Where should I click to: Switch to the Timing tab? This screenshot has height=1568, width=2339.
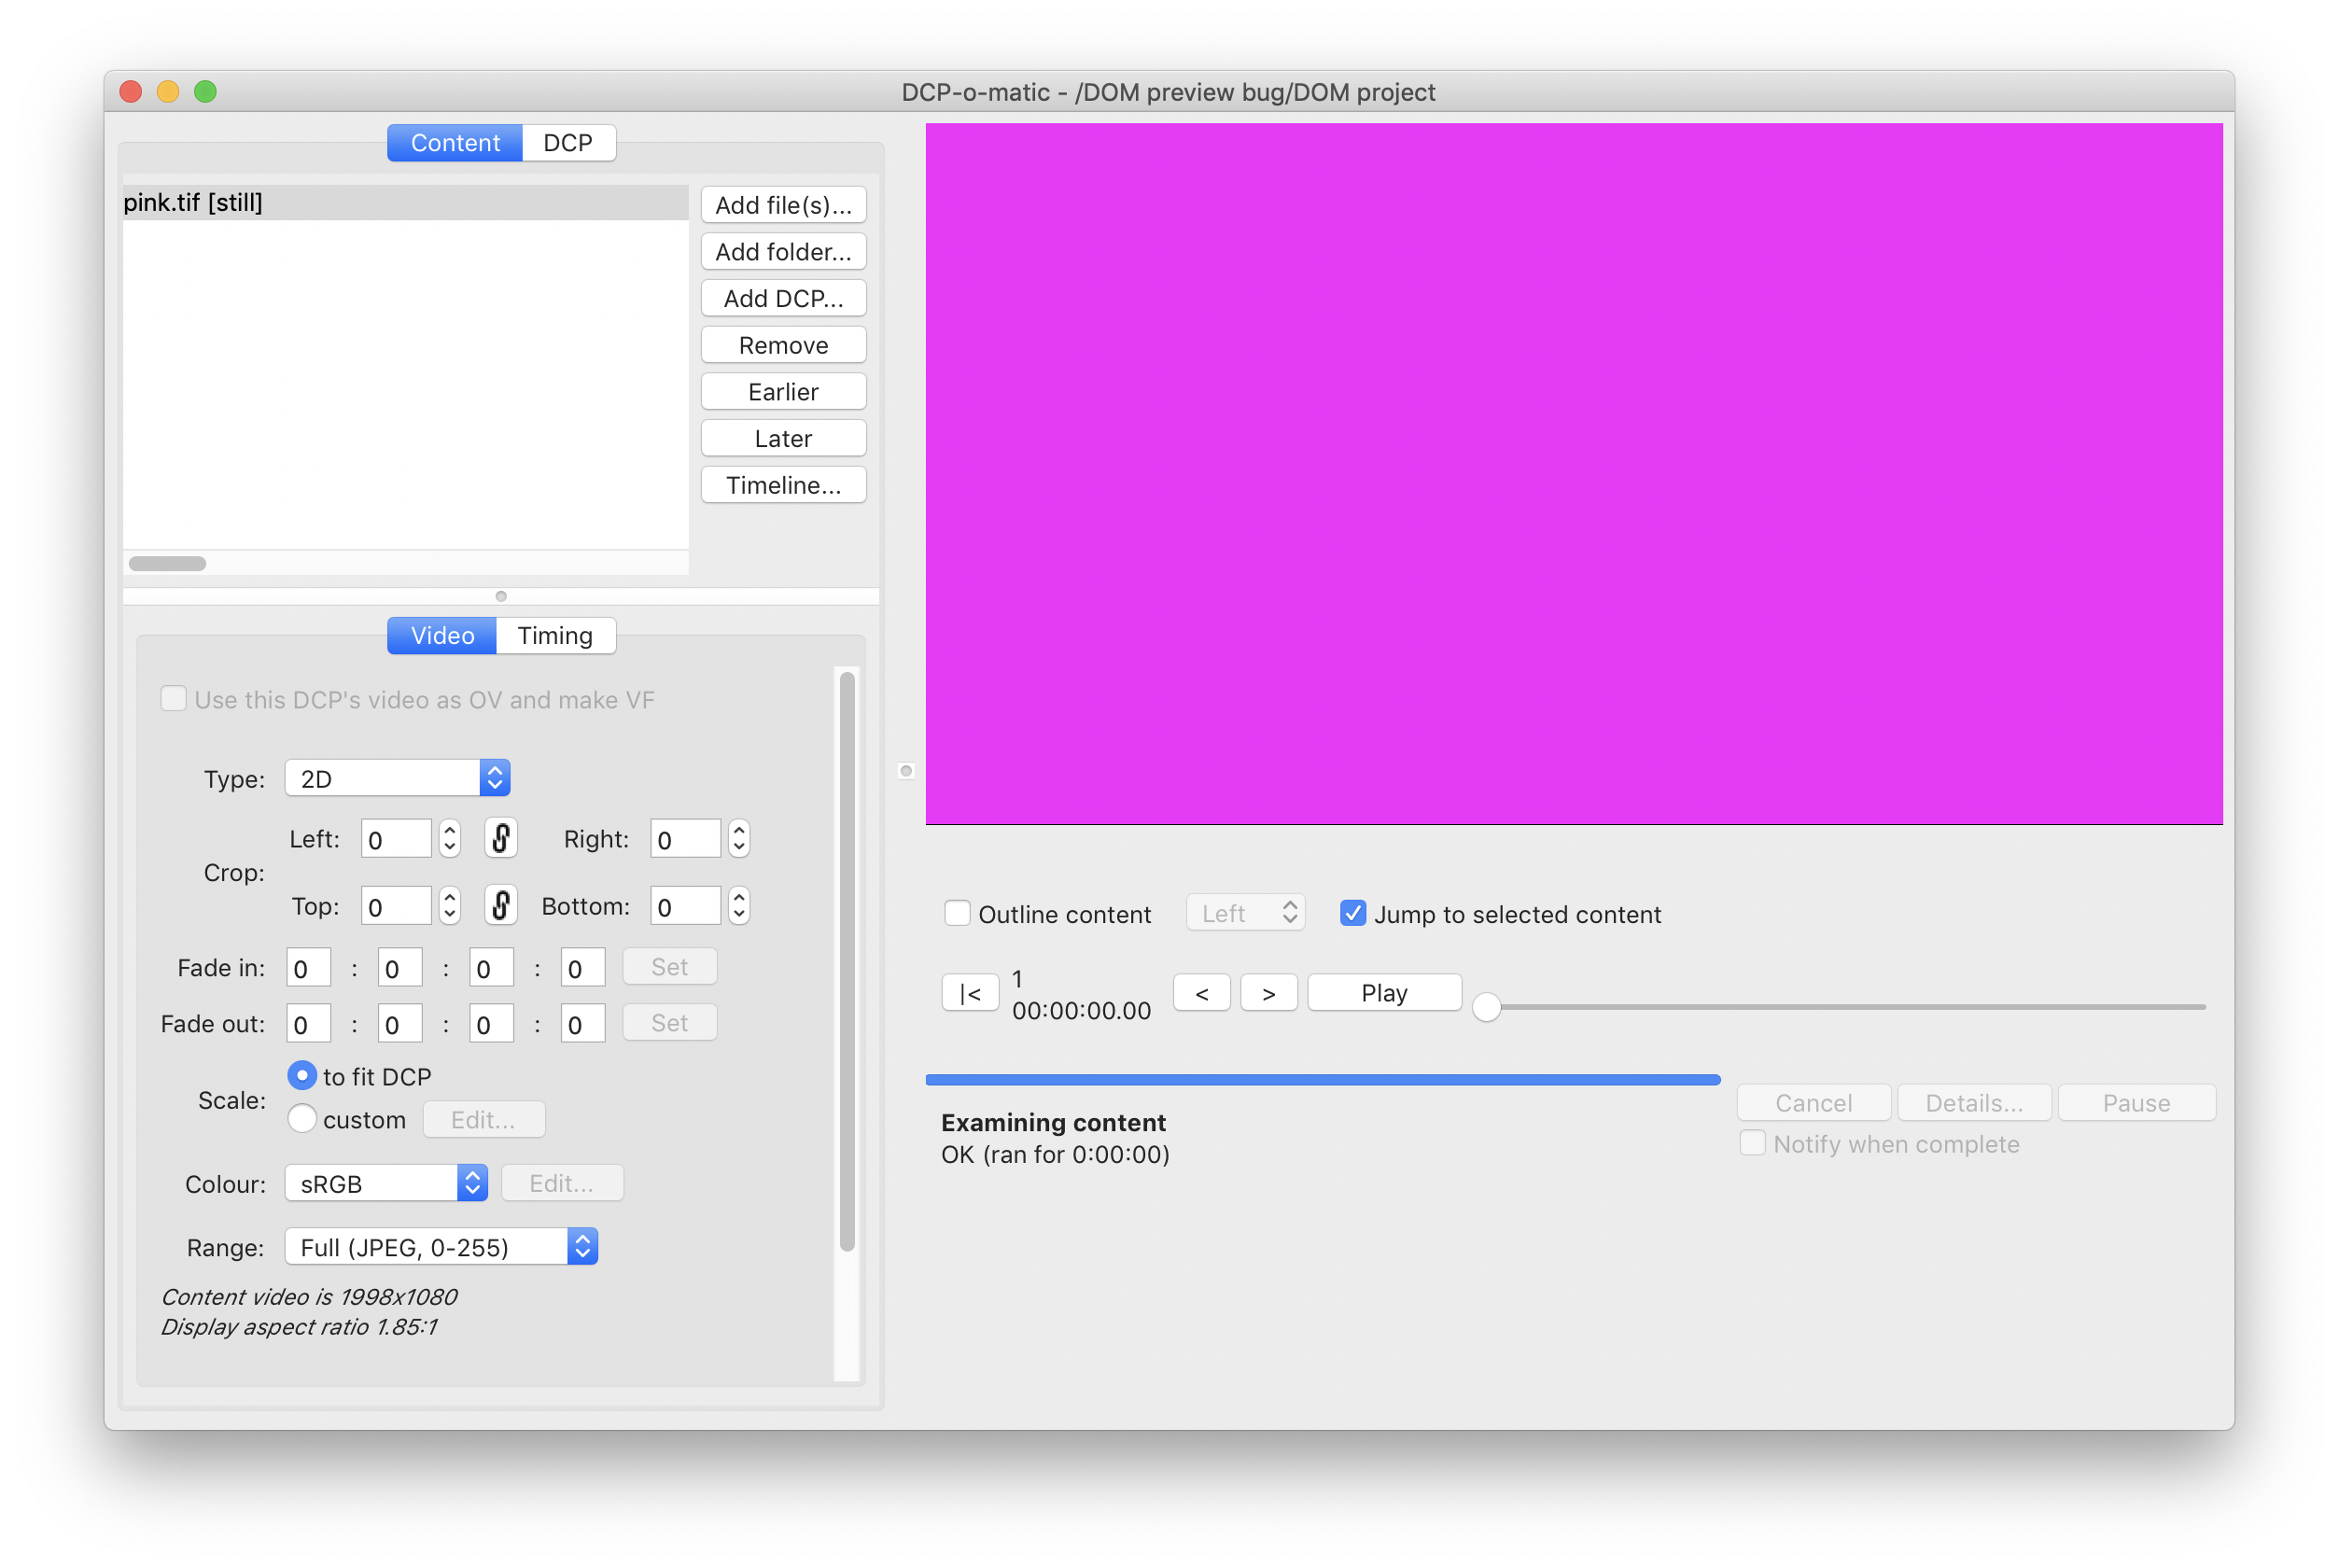point(555,636)
